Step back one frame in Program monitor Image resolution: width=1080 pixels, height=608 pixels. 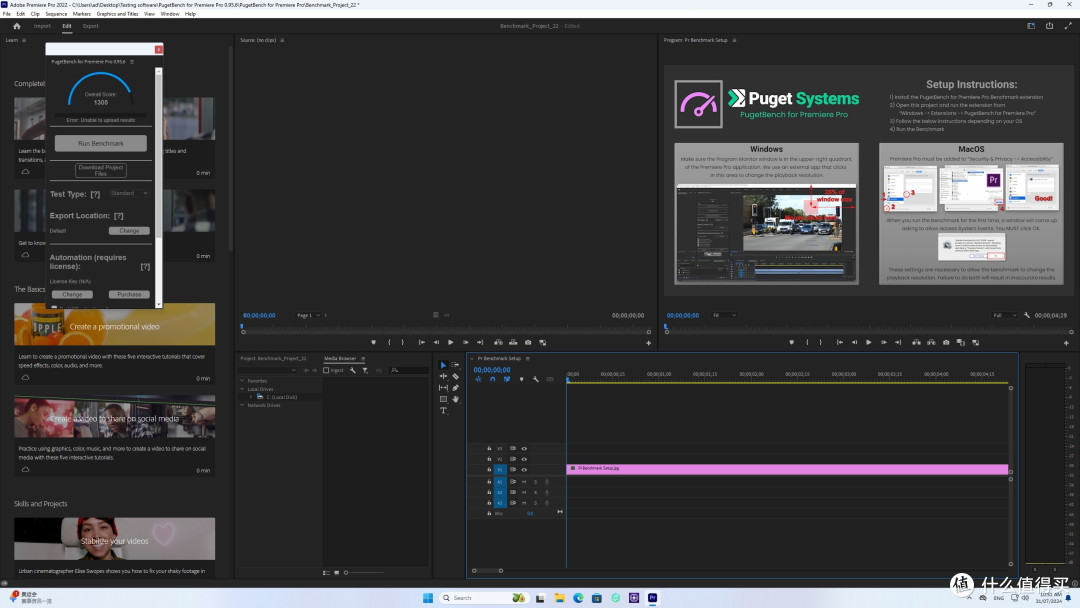tap(854, 342)
